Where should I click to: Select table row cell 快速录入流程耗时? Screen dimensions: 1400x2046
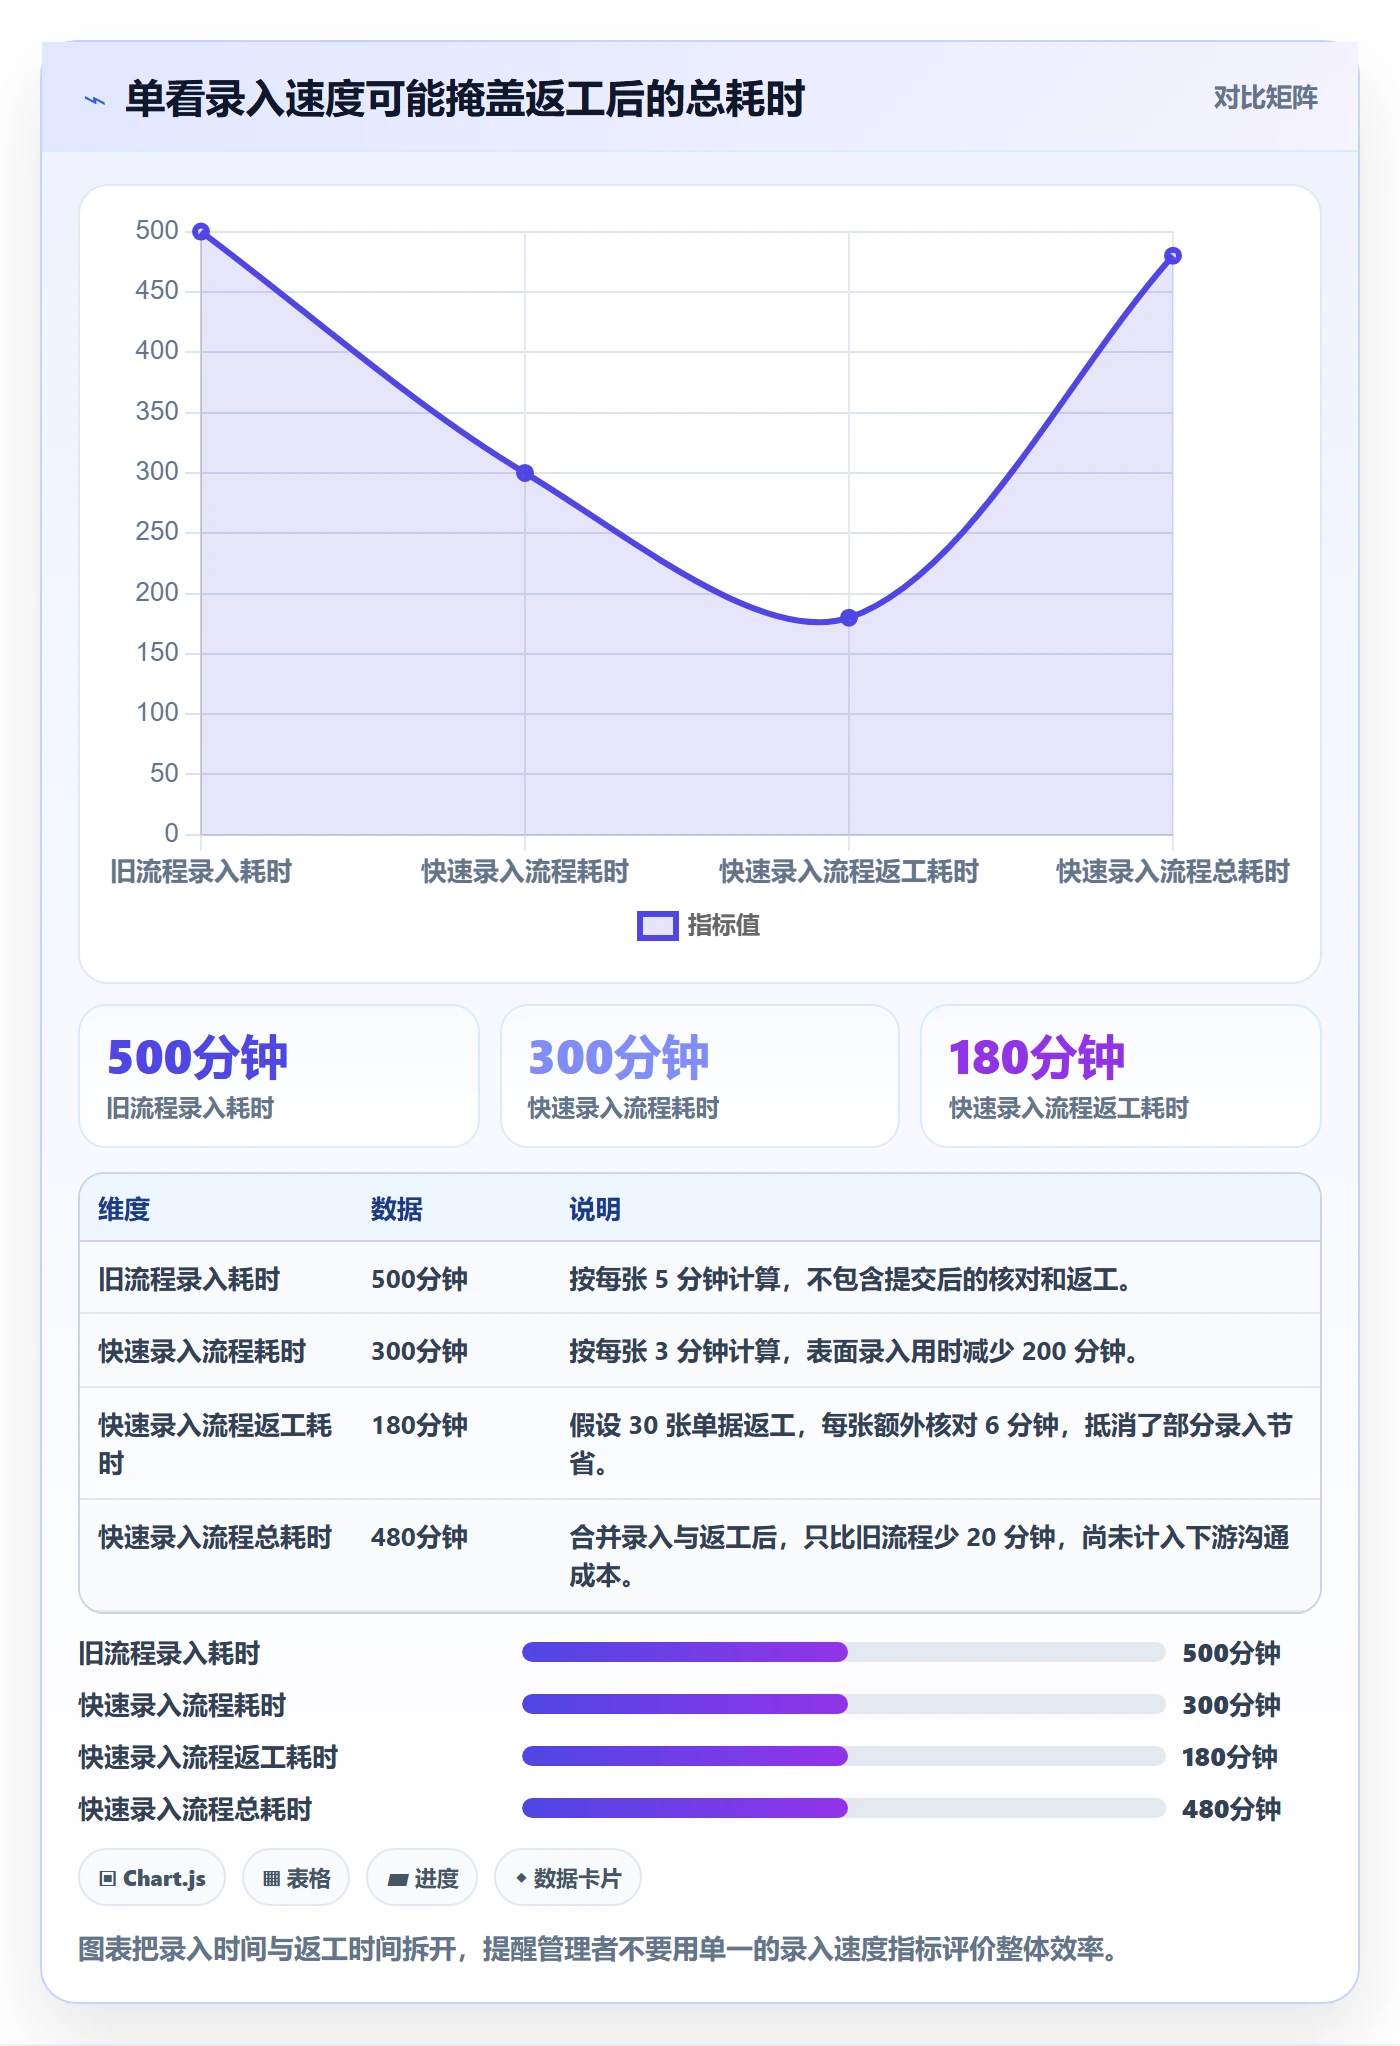[x=202, y=1351]
